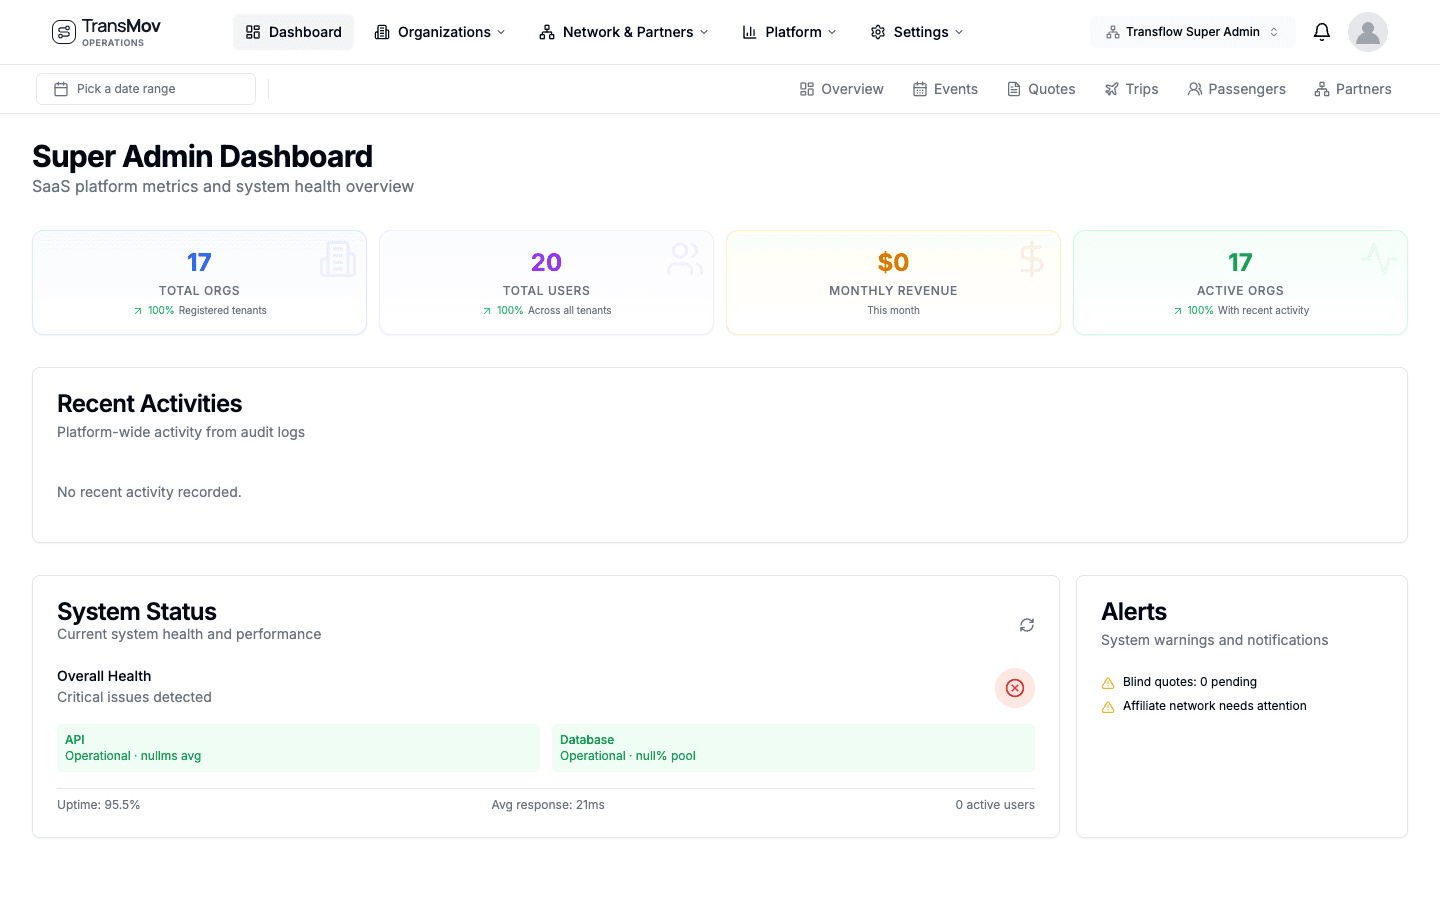
Task: Click the TransMov Operations logo
Action: [x=105, y=31]
